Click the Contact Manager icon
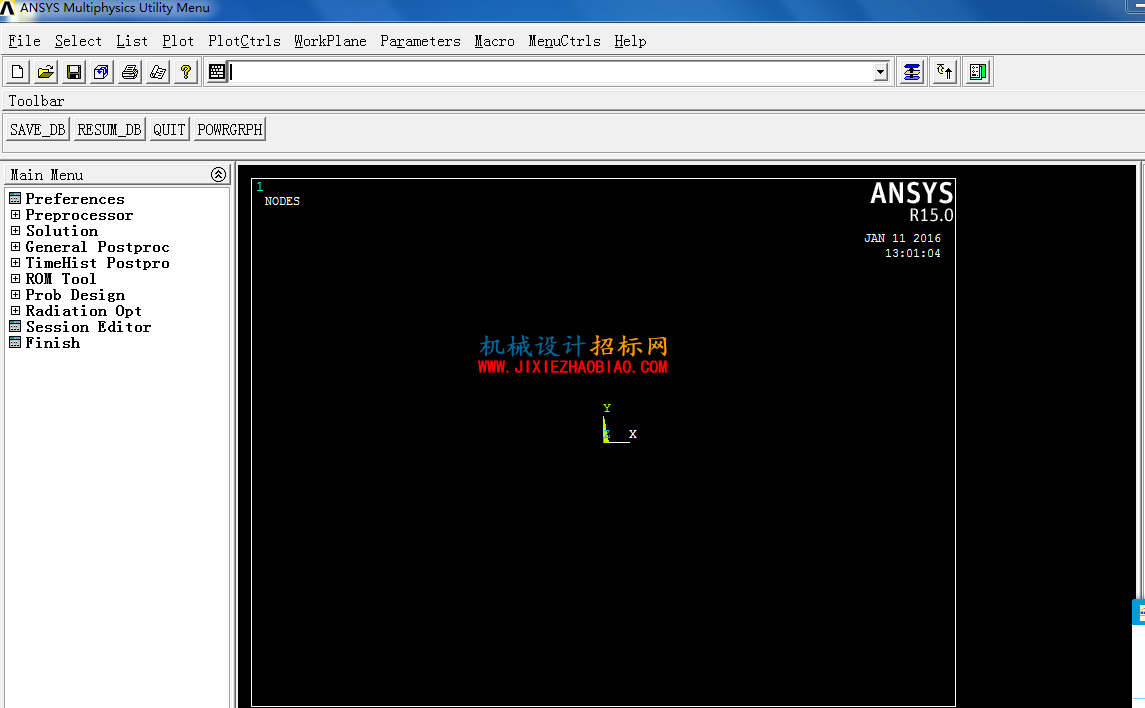The width and height of the screenshot is (1145, 708). 978,72
